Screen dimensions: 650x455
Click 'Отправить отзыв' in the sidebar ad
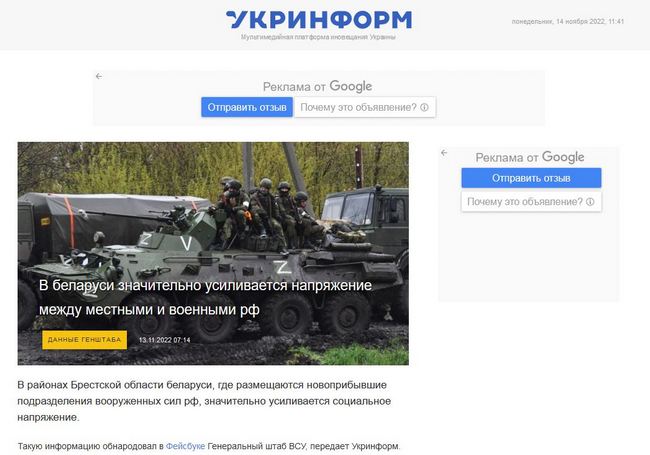(531, 178)
